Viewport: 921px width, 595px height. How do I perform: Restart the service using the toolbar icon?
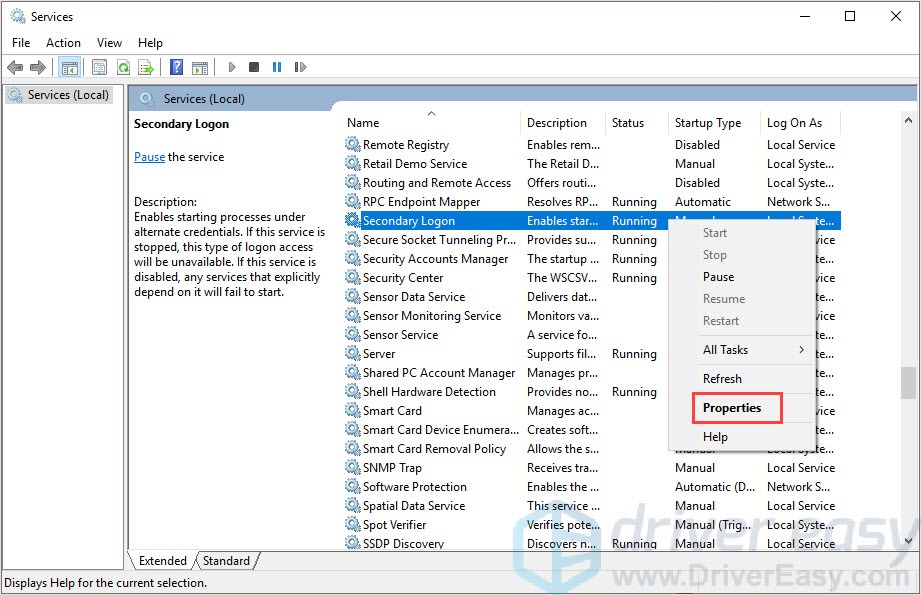(x=300, y=67)
